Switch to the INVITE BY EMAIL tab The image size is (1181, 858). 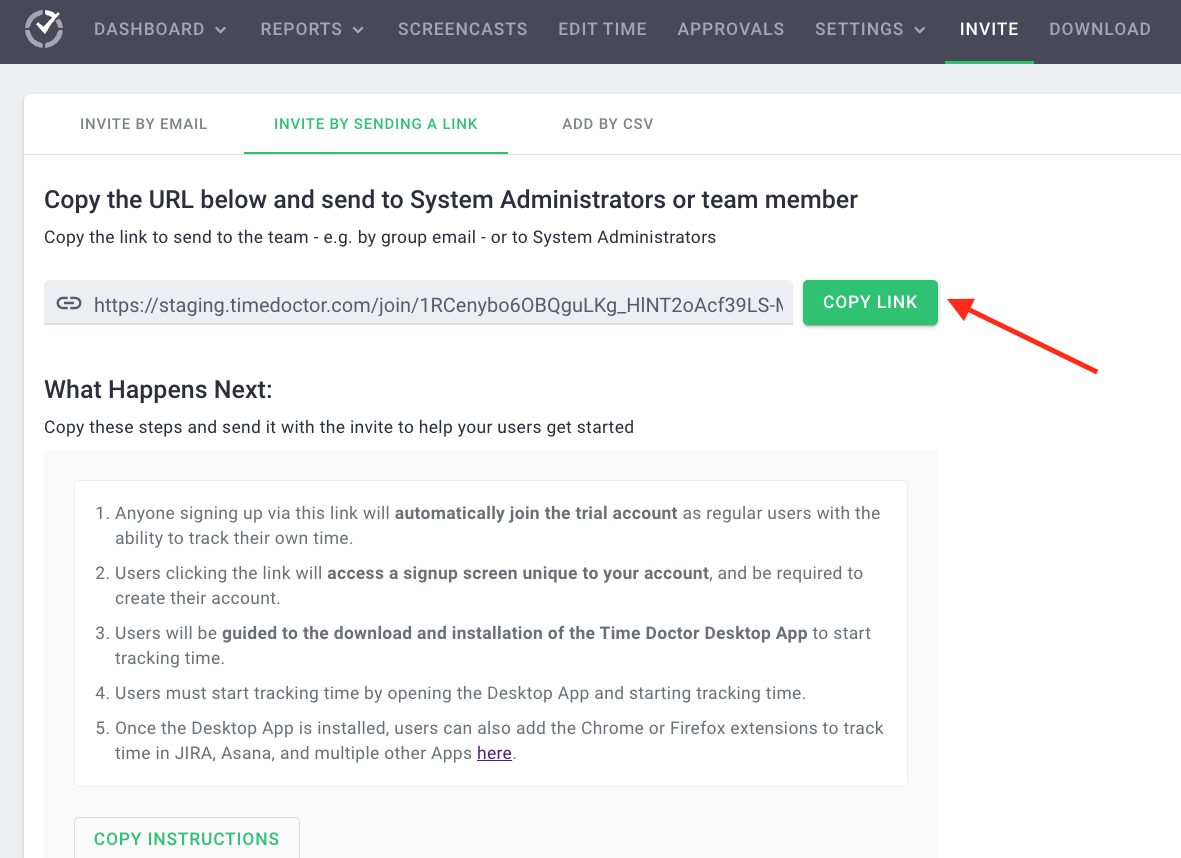click(143, 123)
